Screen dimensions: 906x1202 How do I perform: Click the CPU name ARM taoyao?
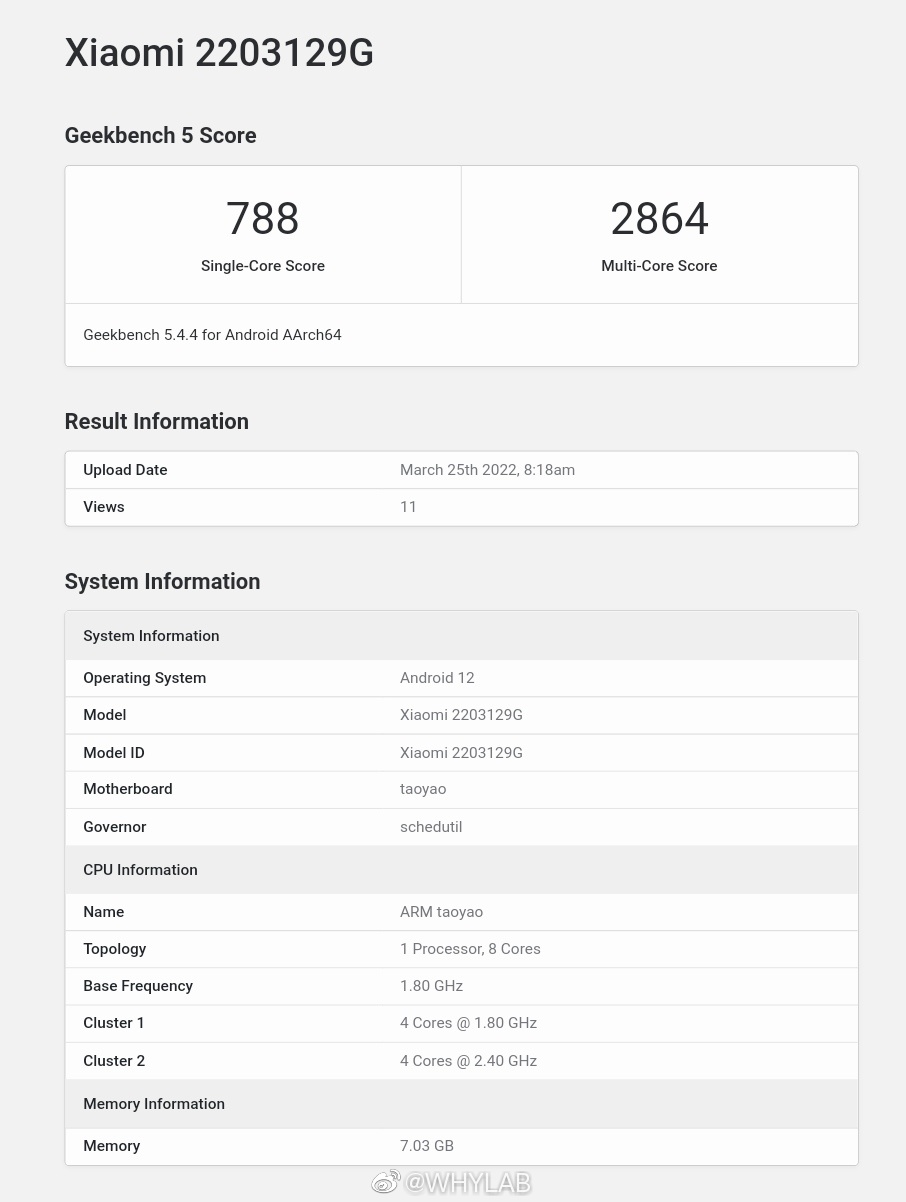(x=441, y=912)
